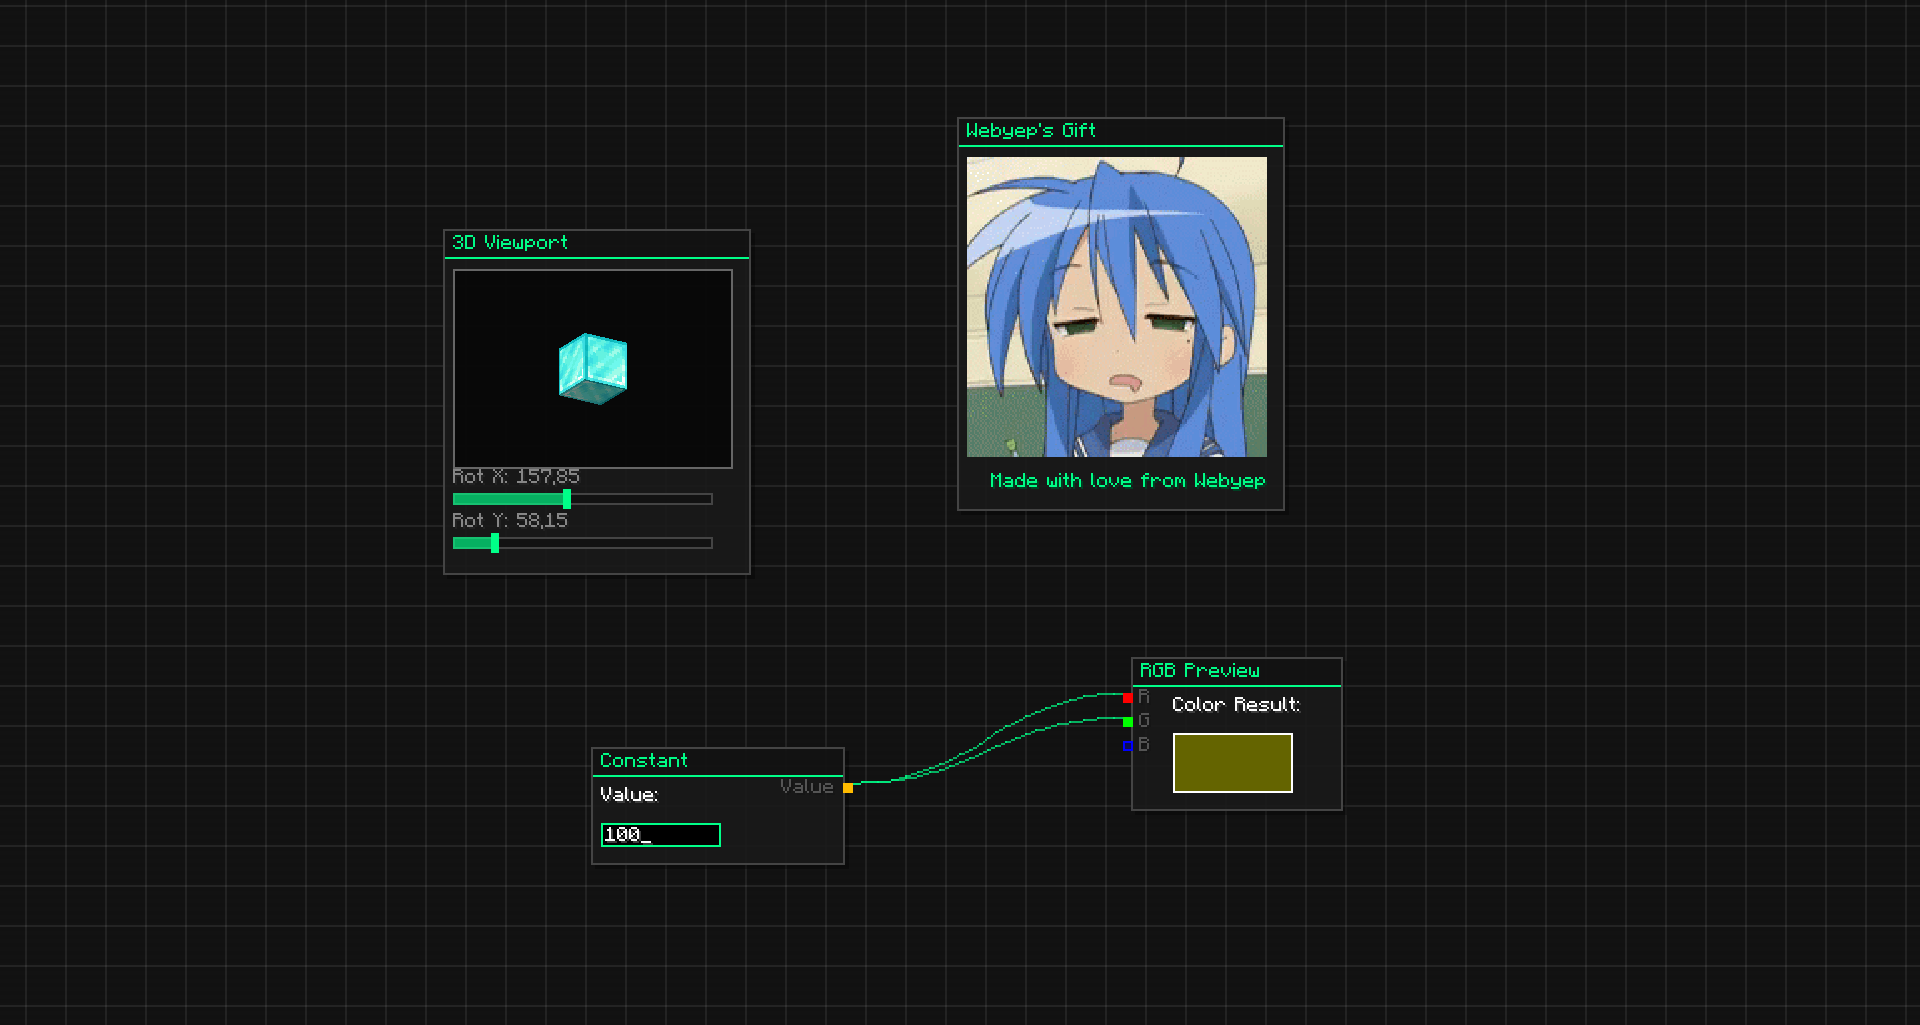Click the blue B input port

[x=1128, y=746]
